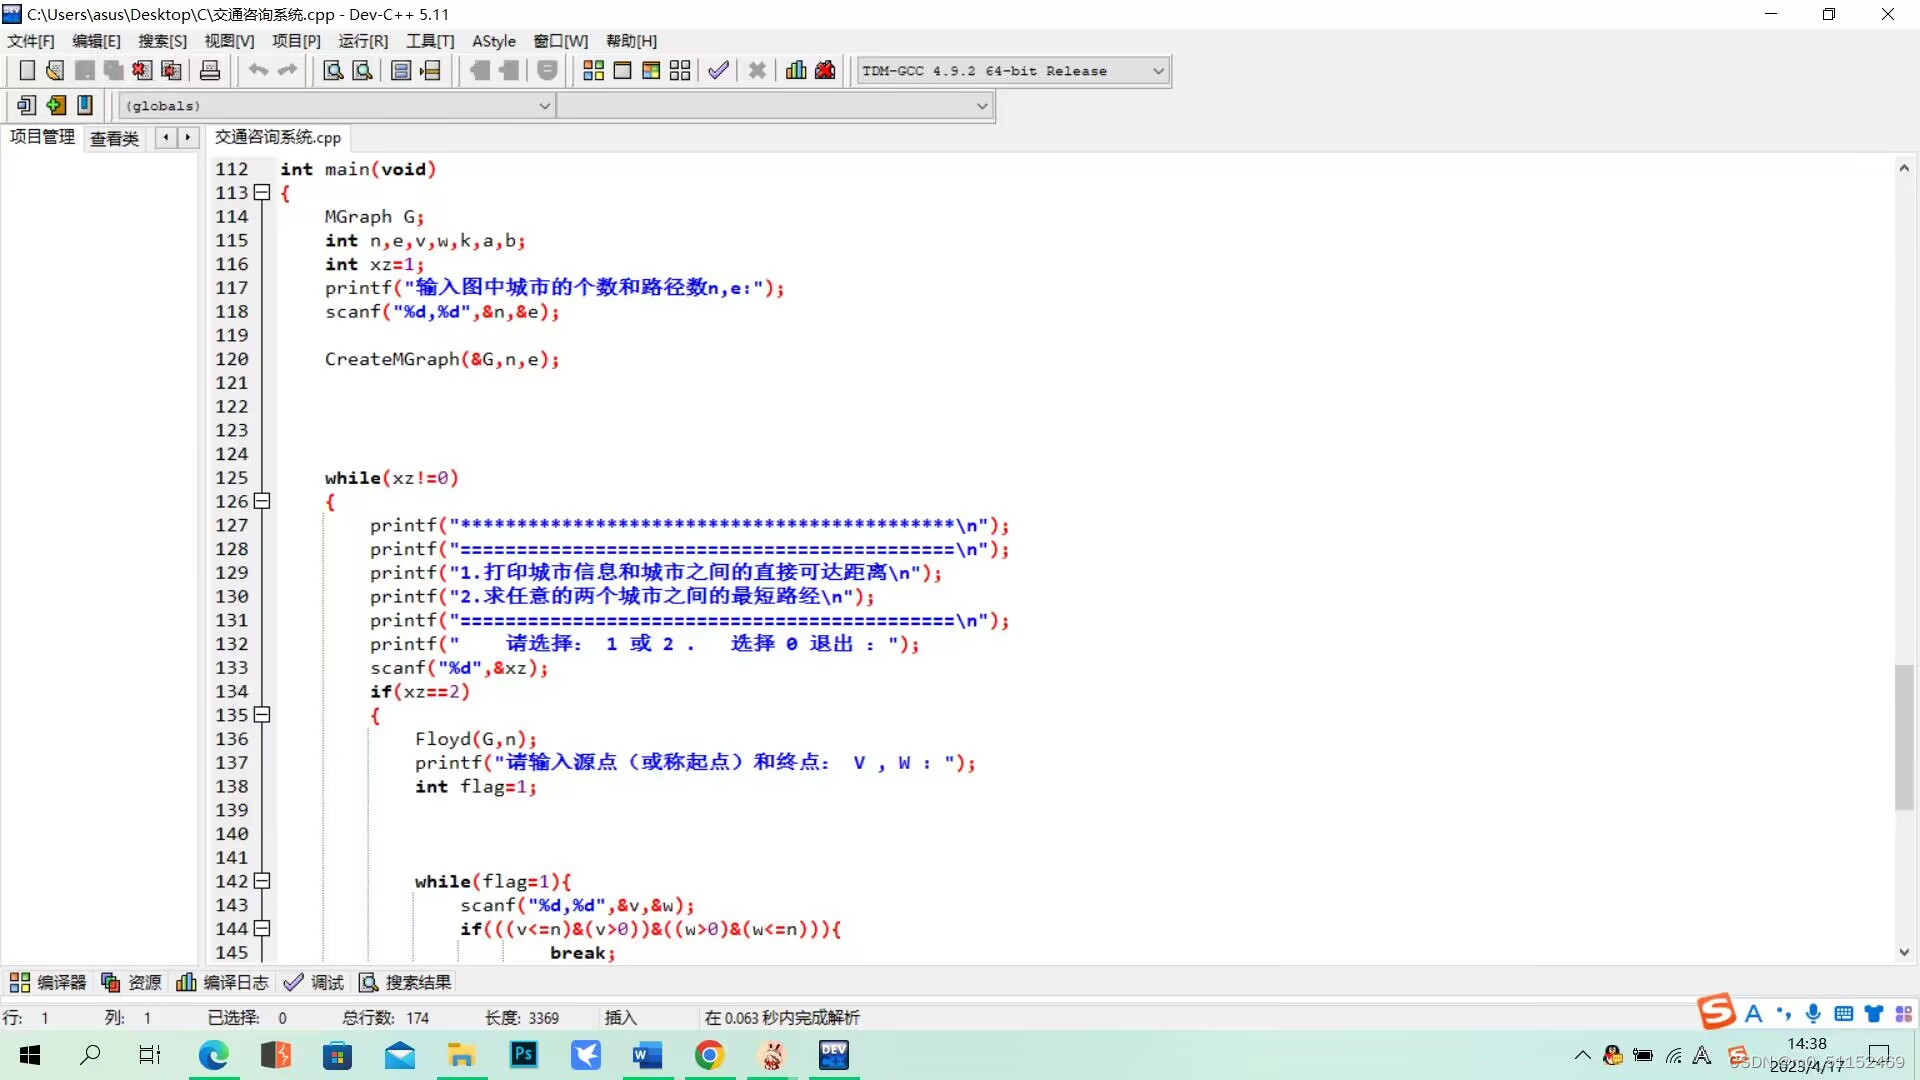1920x1080 pixels.
Task: Click the Save All icon
Action: click(113, 71)
